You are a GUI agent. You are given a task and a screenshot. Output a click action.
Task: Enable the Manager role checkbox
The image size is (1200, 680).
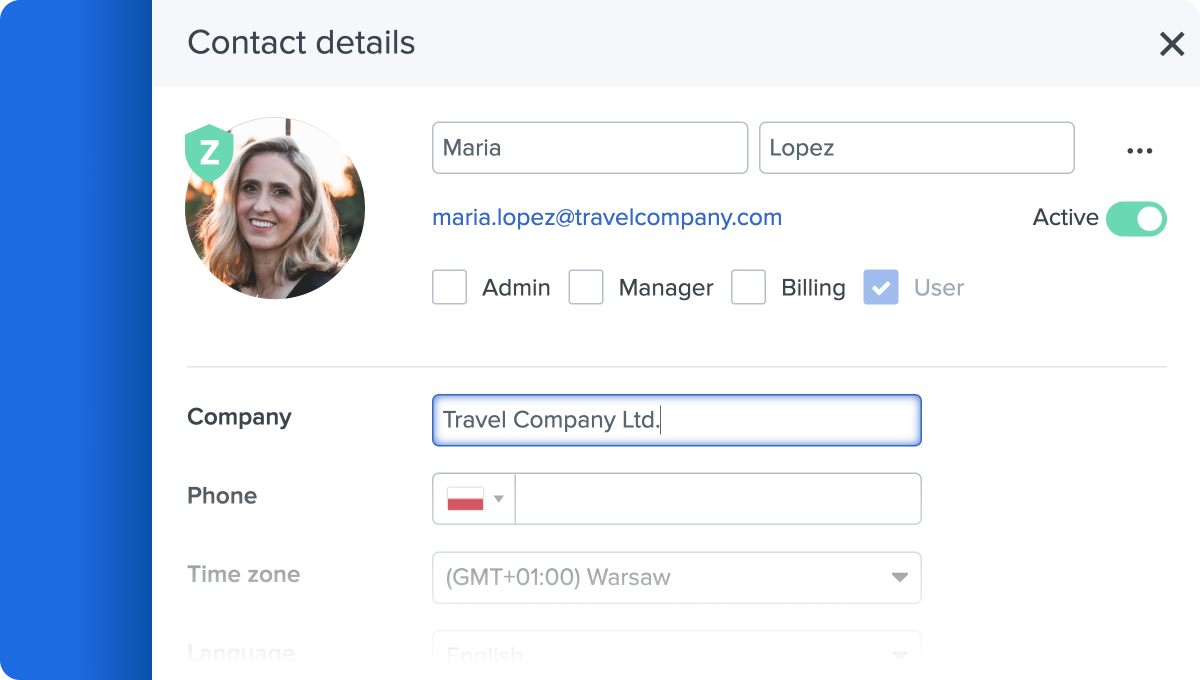tap(586, 288)
